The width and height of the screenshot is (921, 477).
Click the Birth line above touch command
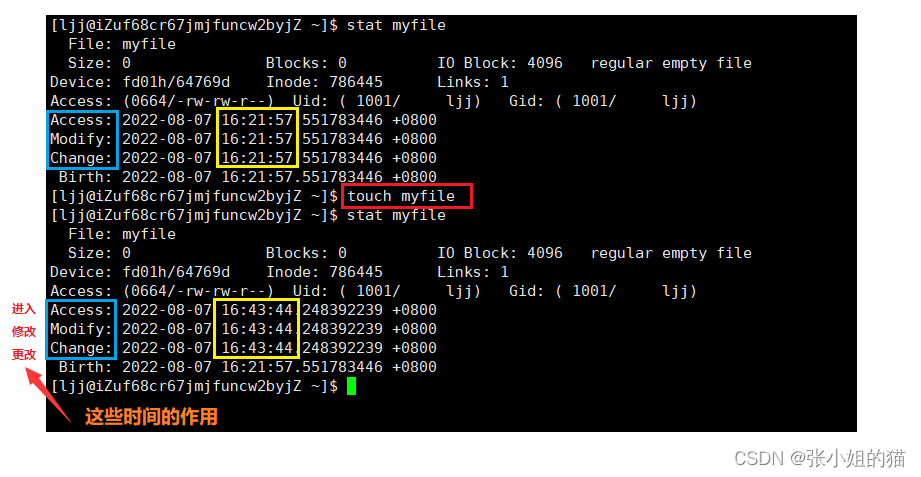click(248, 177)
